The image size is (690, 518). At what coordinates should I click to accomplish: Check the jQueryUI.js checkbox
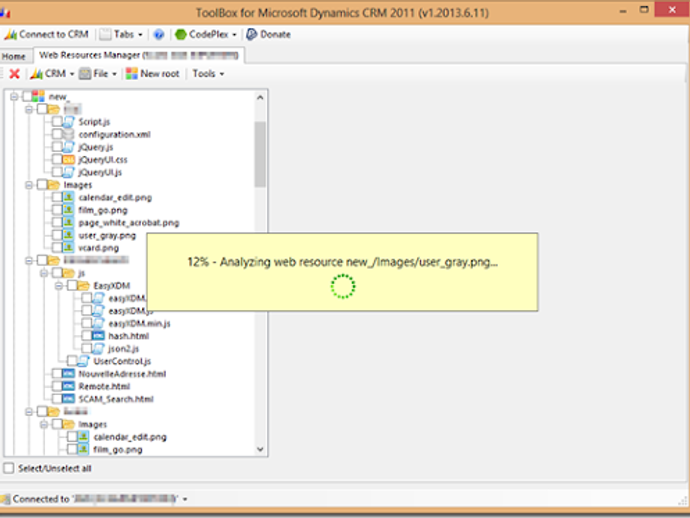point(57,172)
